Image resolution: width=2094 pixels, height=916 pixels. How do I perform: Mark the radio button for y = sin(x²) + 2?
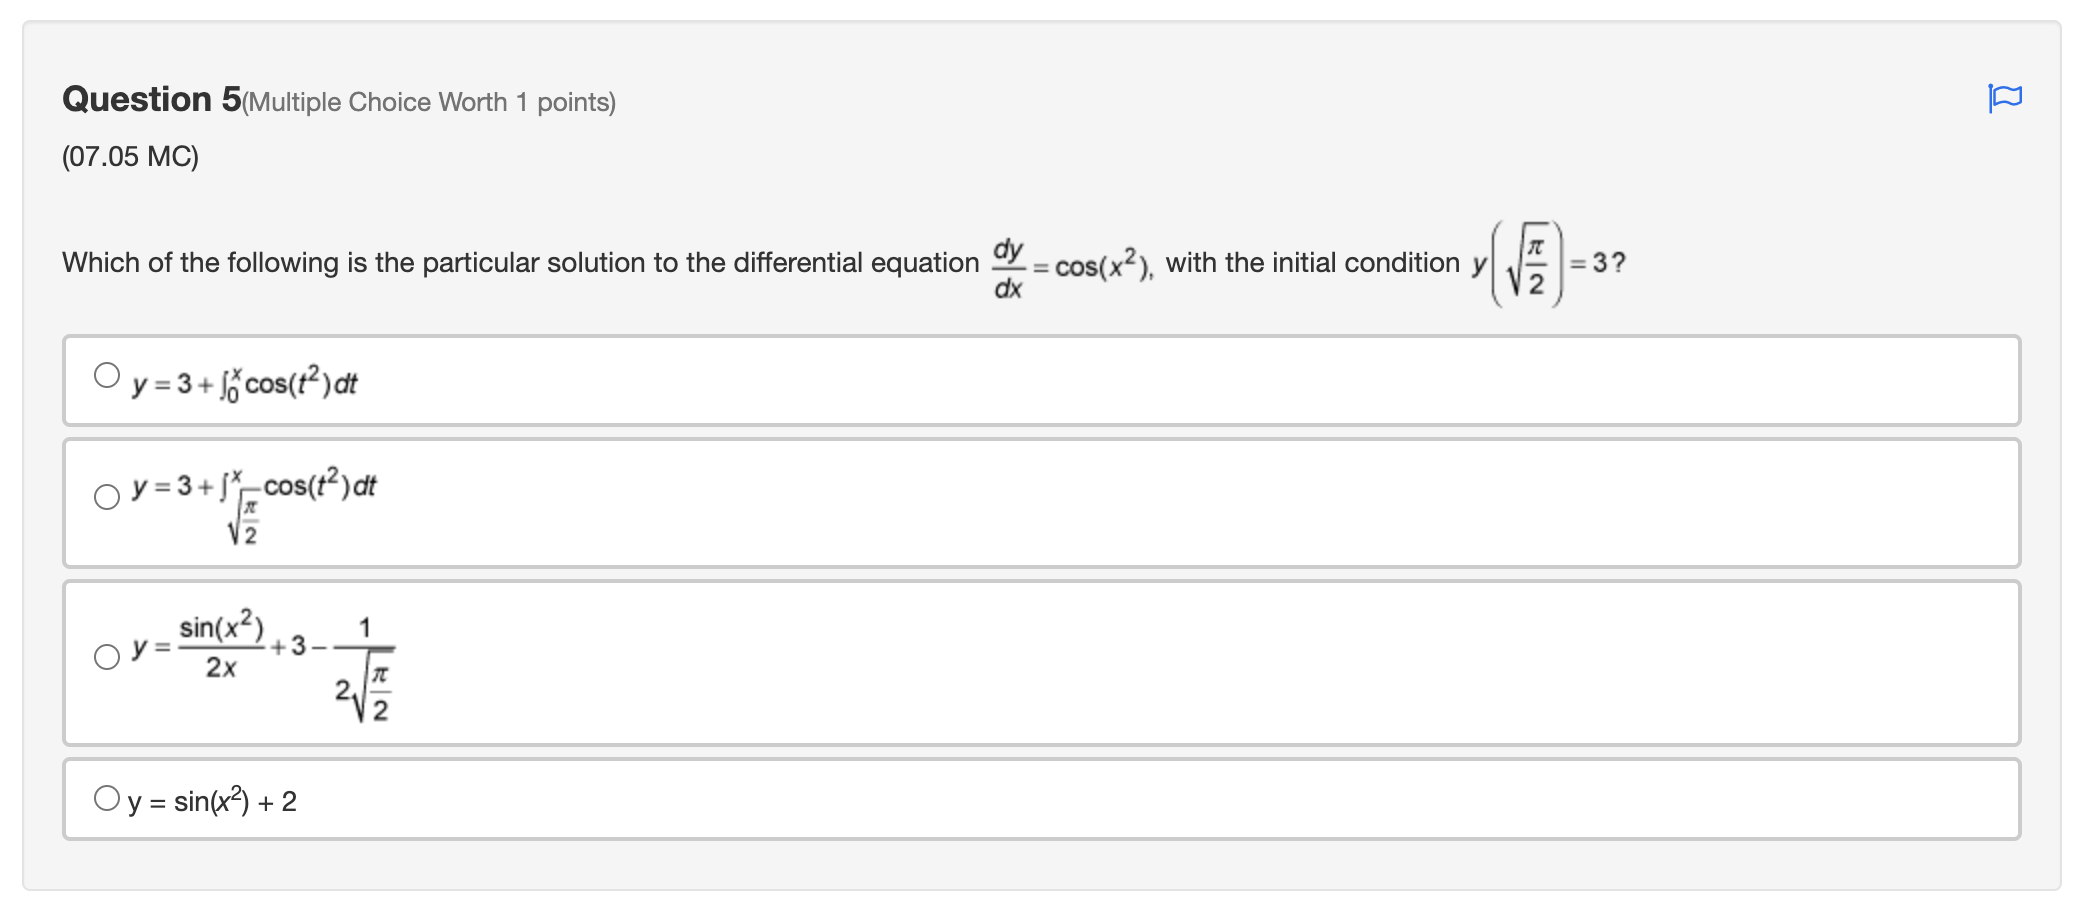(106, 797)
